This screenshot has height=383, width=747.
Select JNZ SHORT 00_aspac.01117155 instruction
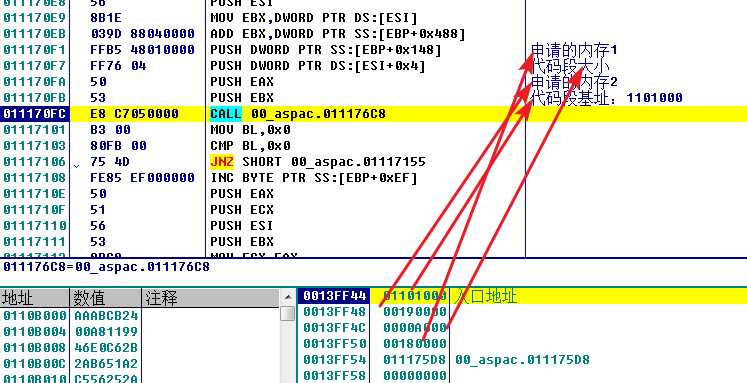click(x=318, y=161)
